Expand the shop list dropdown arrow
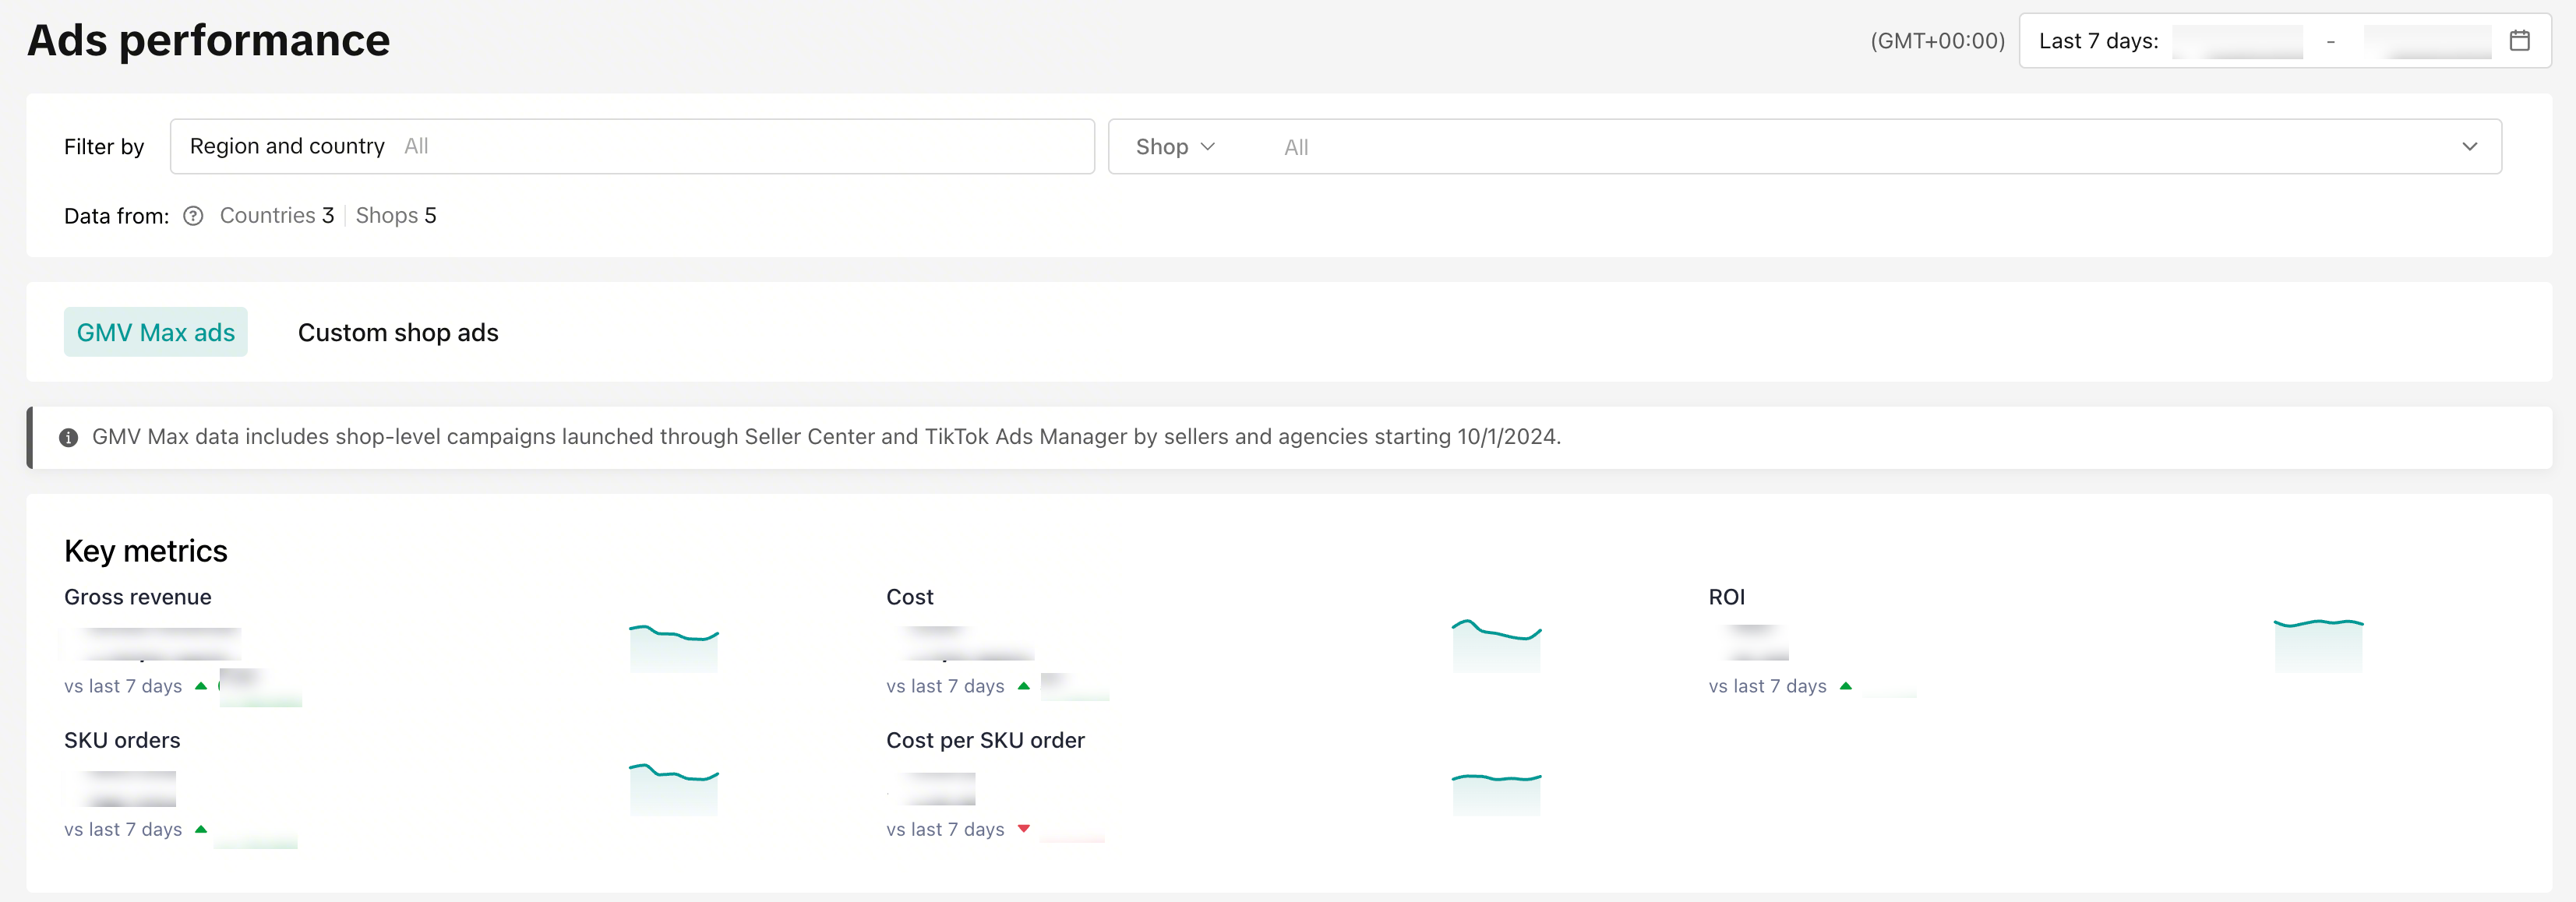This screenshot has height=902, width=2576. [2469, 147]
